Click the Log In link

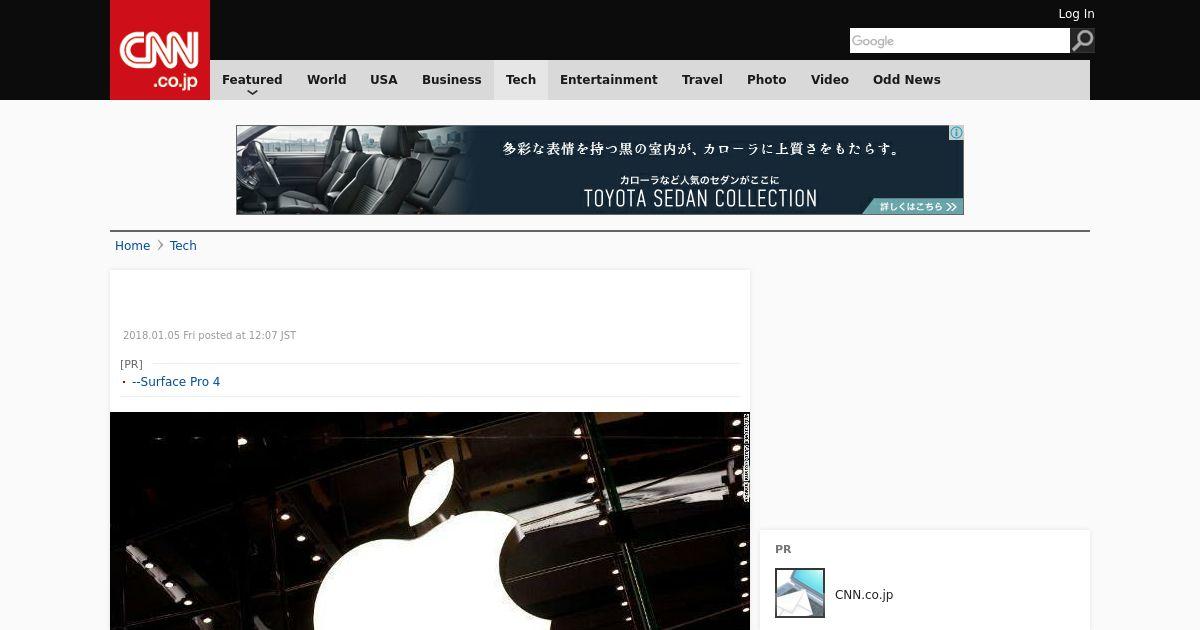coord(1076,14)
